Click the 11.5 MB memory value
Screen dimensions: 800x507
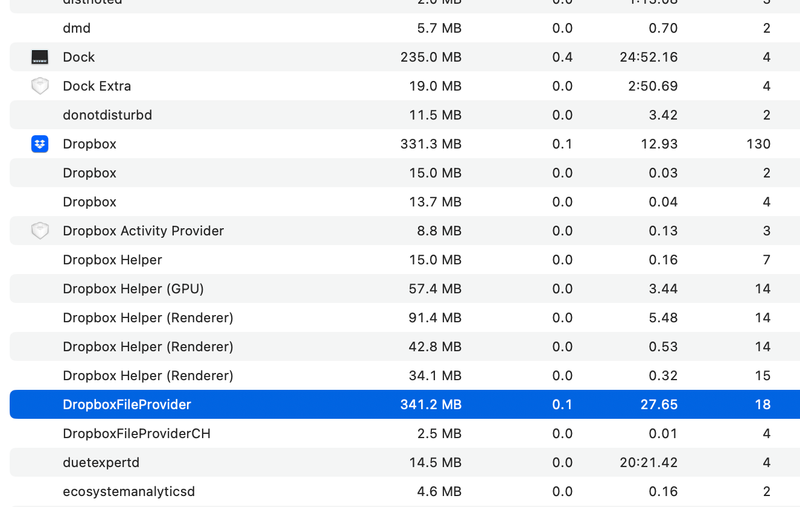point(435,115)
